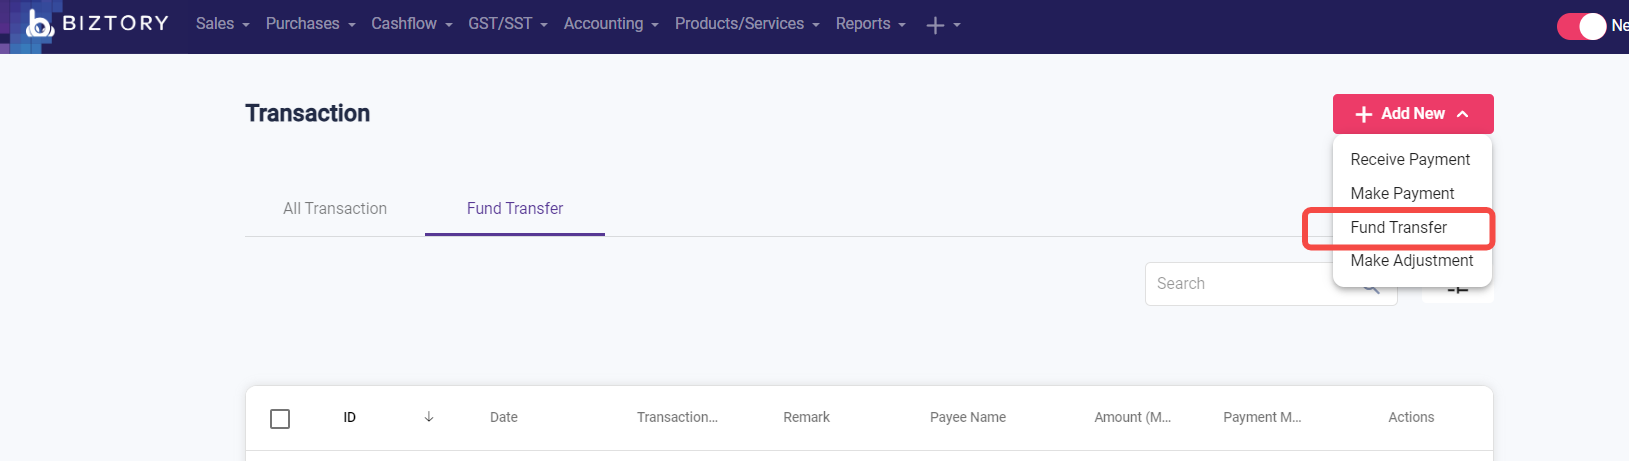Image resolution: width=1629 pixels, height=461 pixels.
Task: Sort by the Date column header
Action: (x=504, y=418)
